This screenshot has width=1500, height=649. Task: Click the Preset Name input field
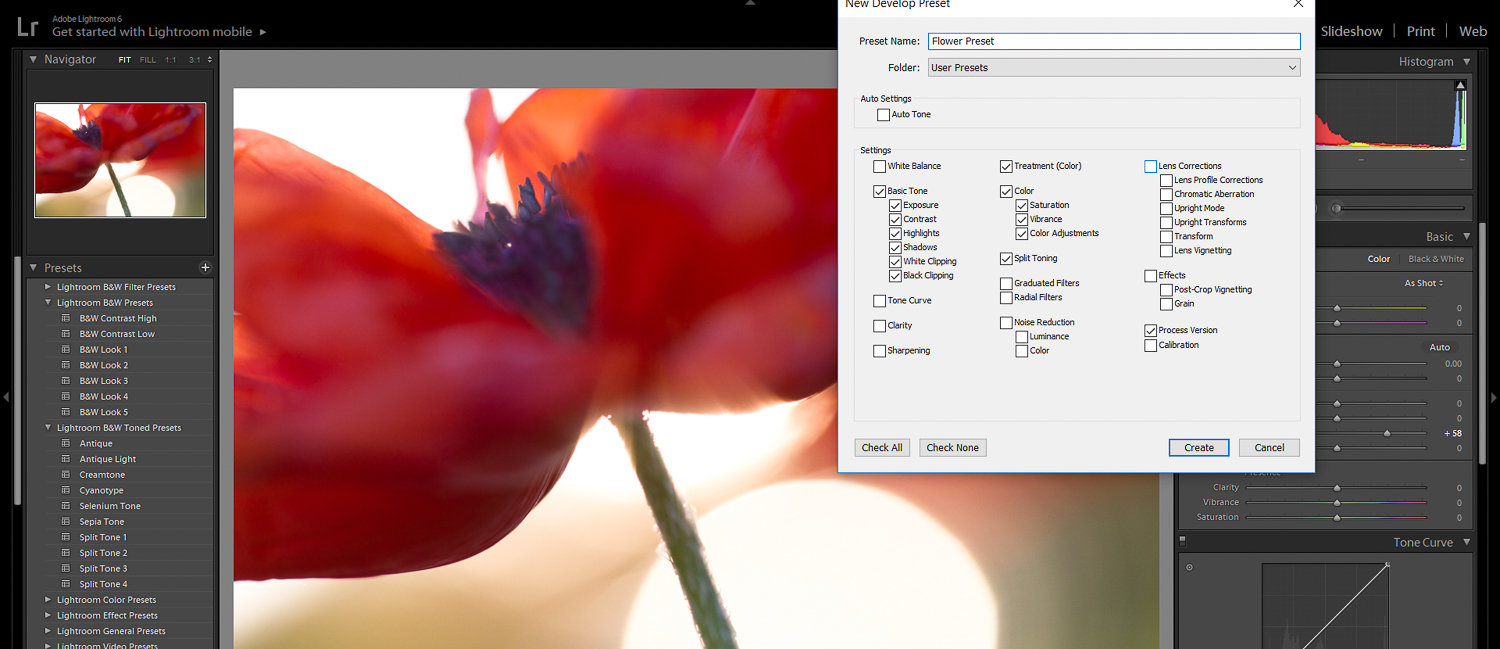[x=1114, y=41]
